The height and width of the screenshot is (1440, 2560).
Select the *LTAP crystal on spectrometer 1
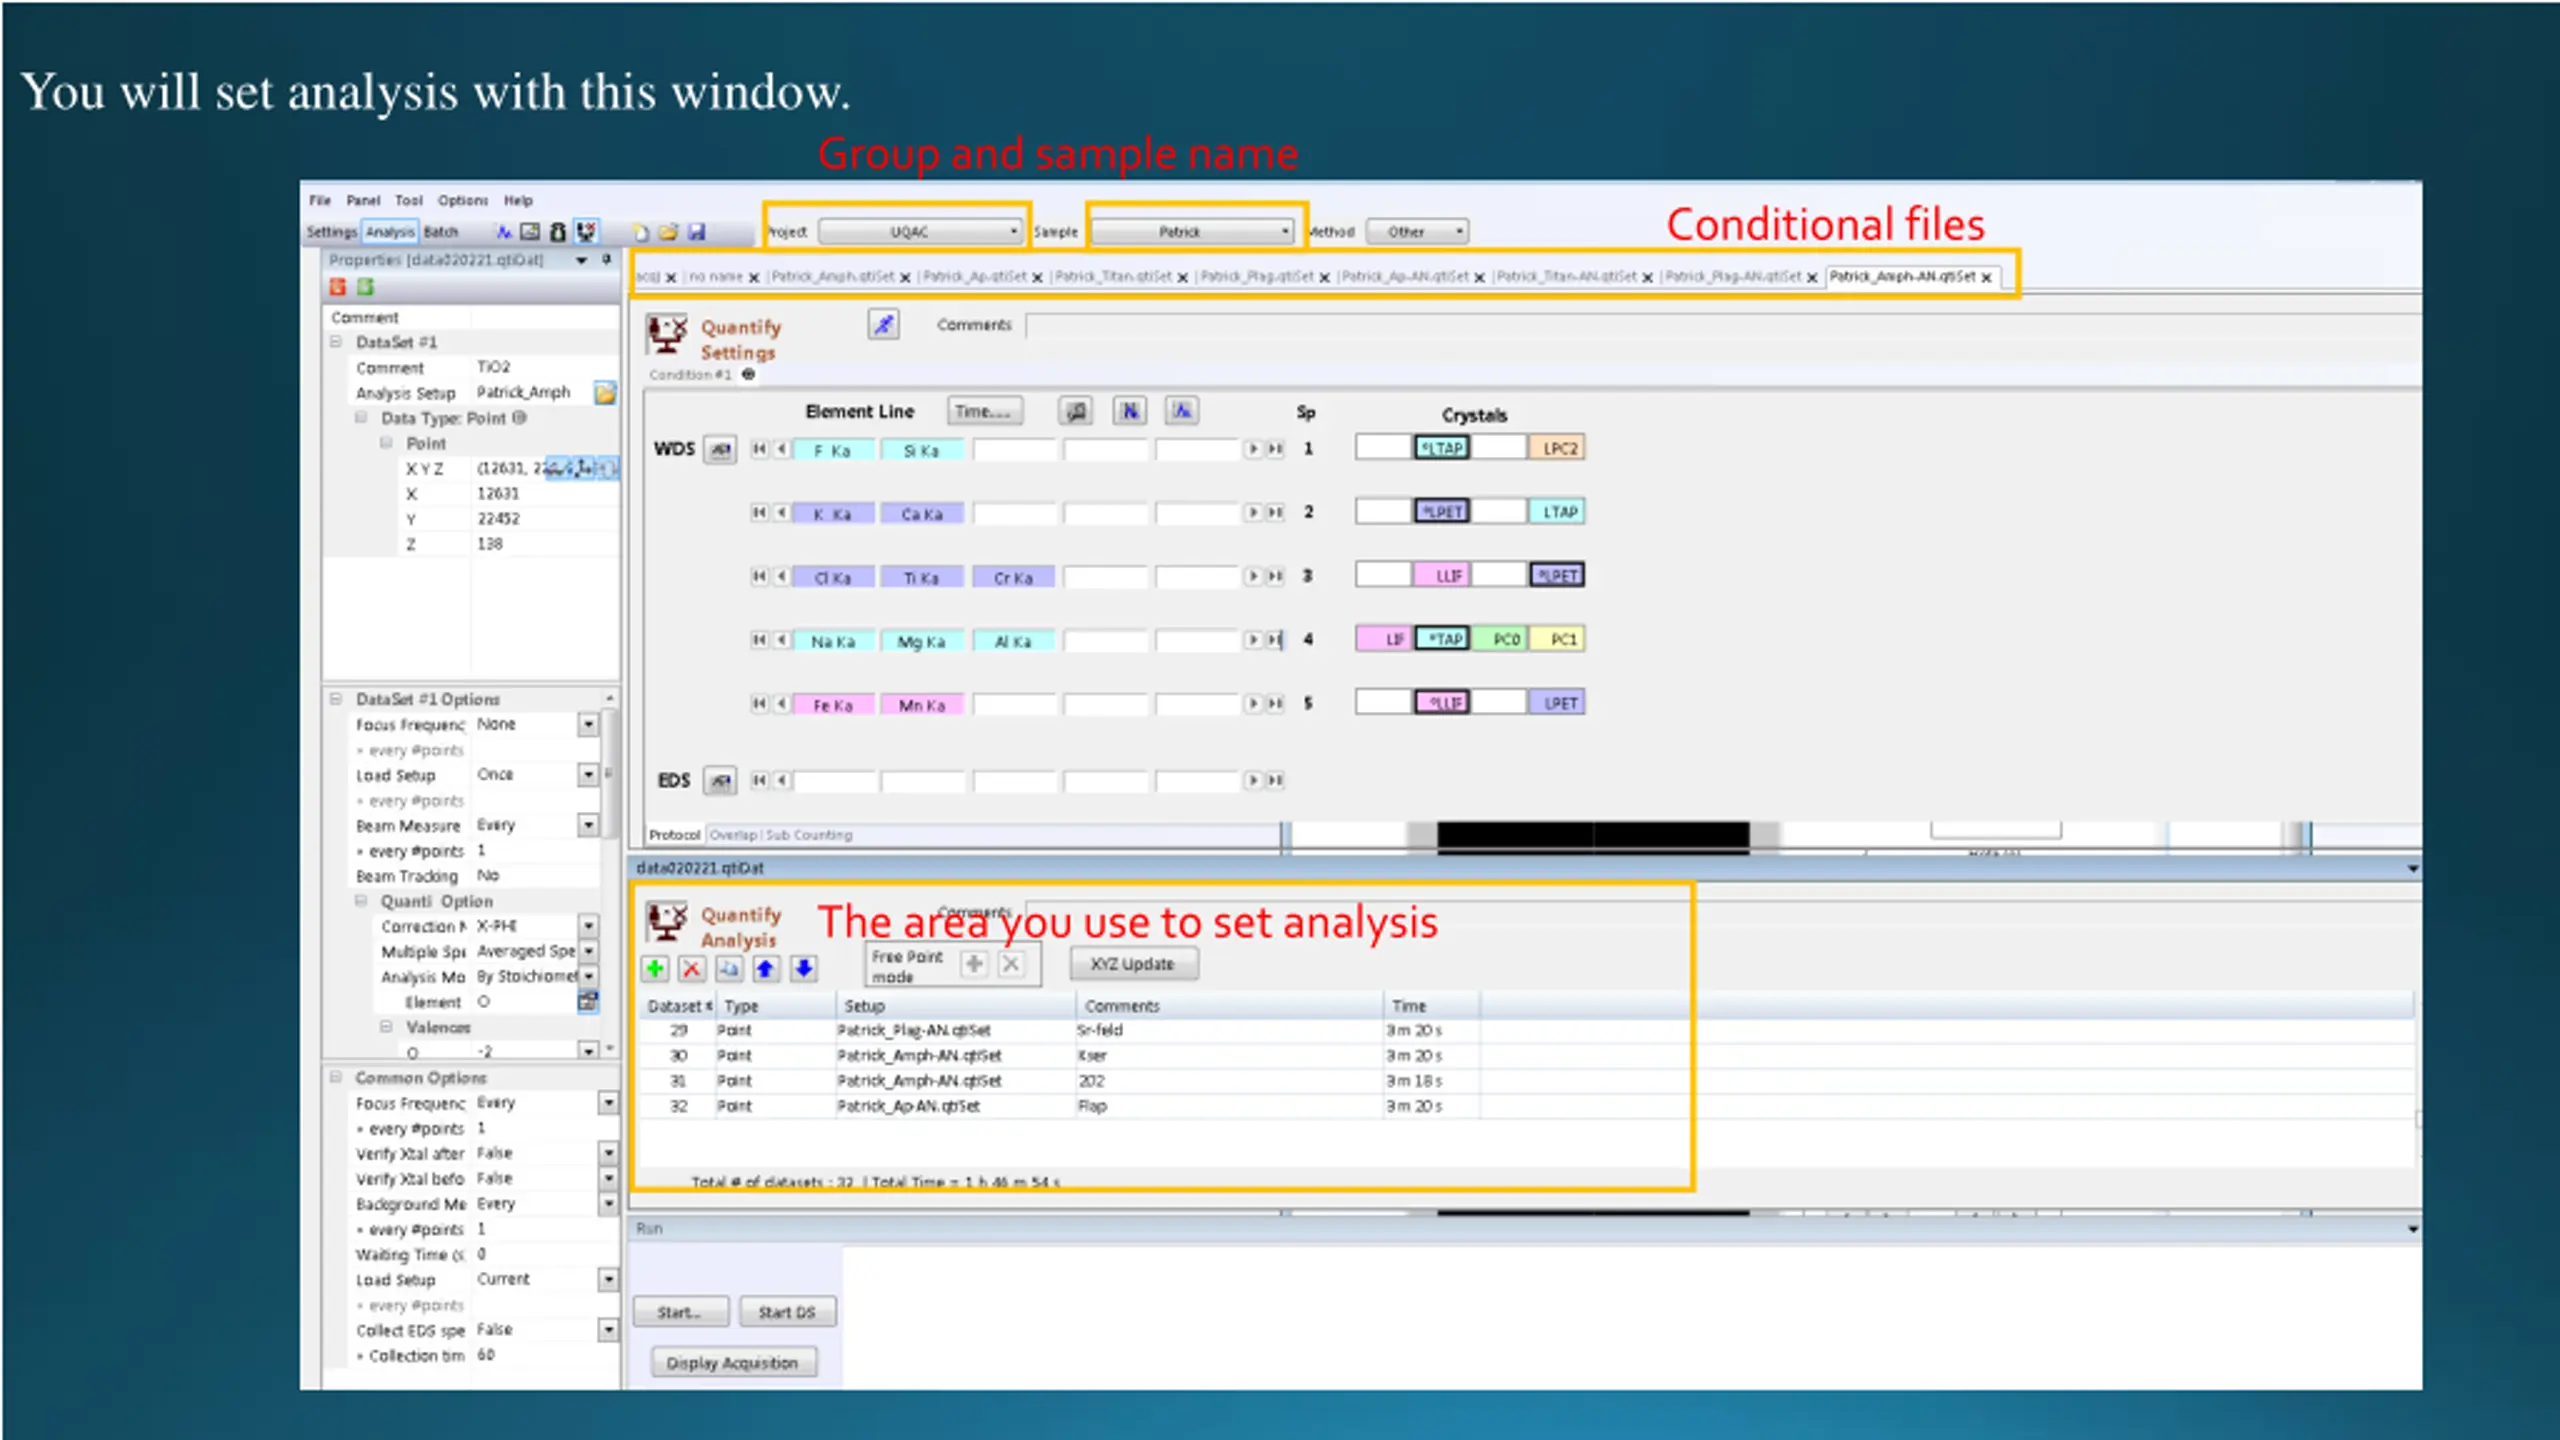click(1442, 448)
